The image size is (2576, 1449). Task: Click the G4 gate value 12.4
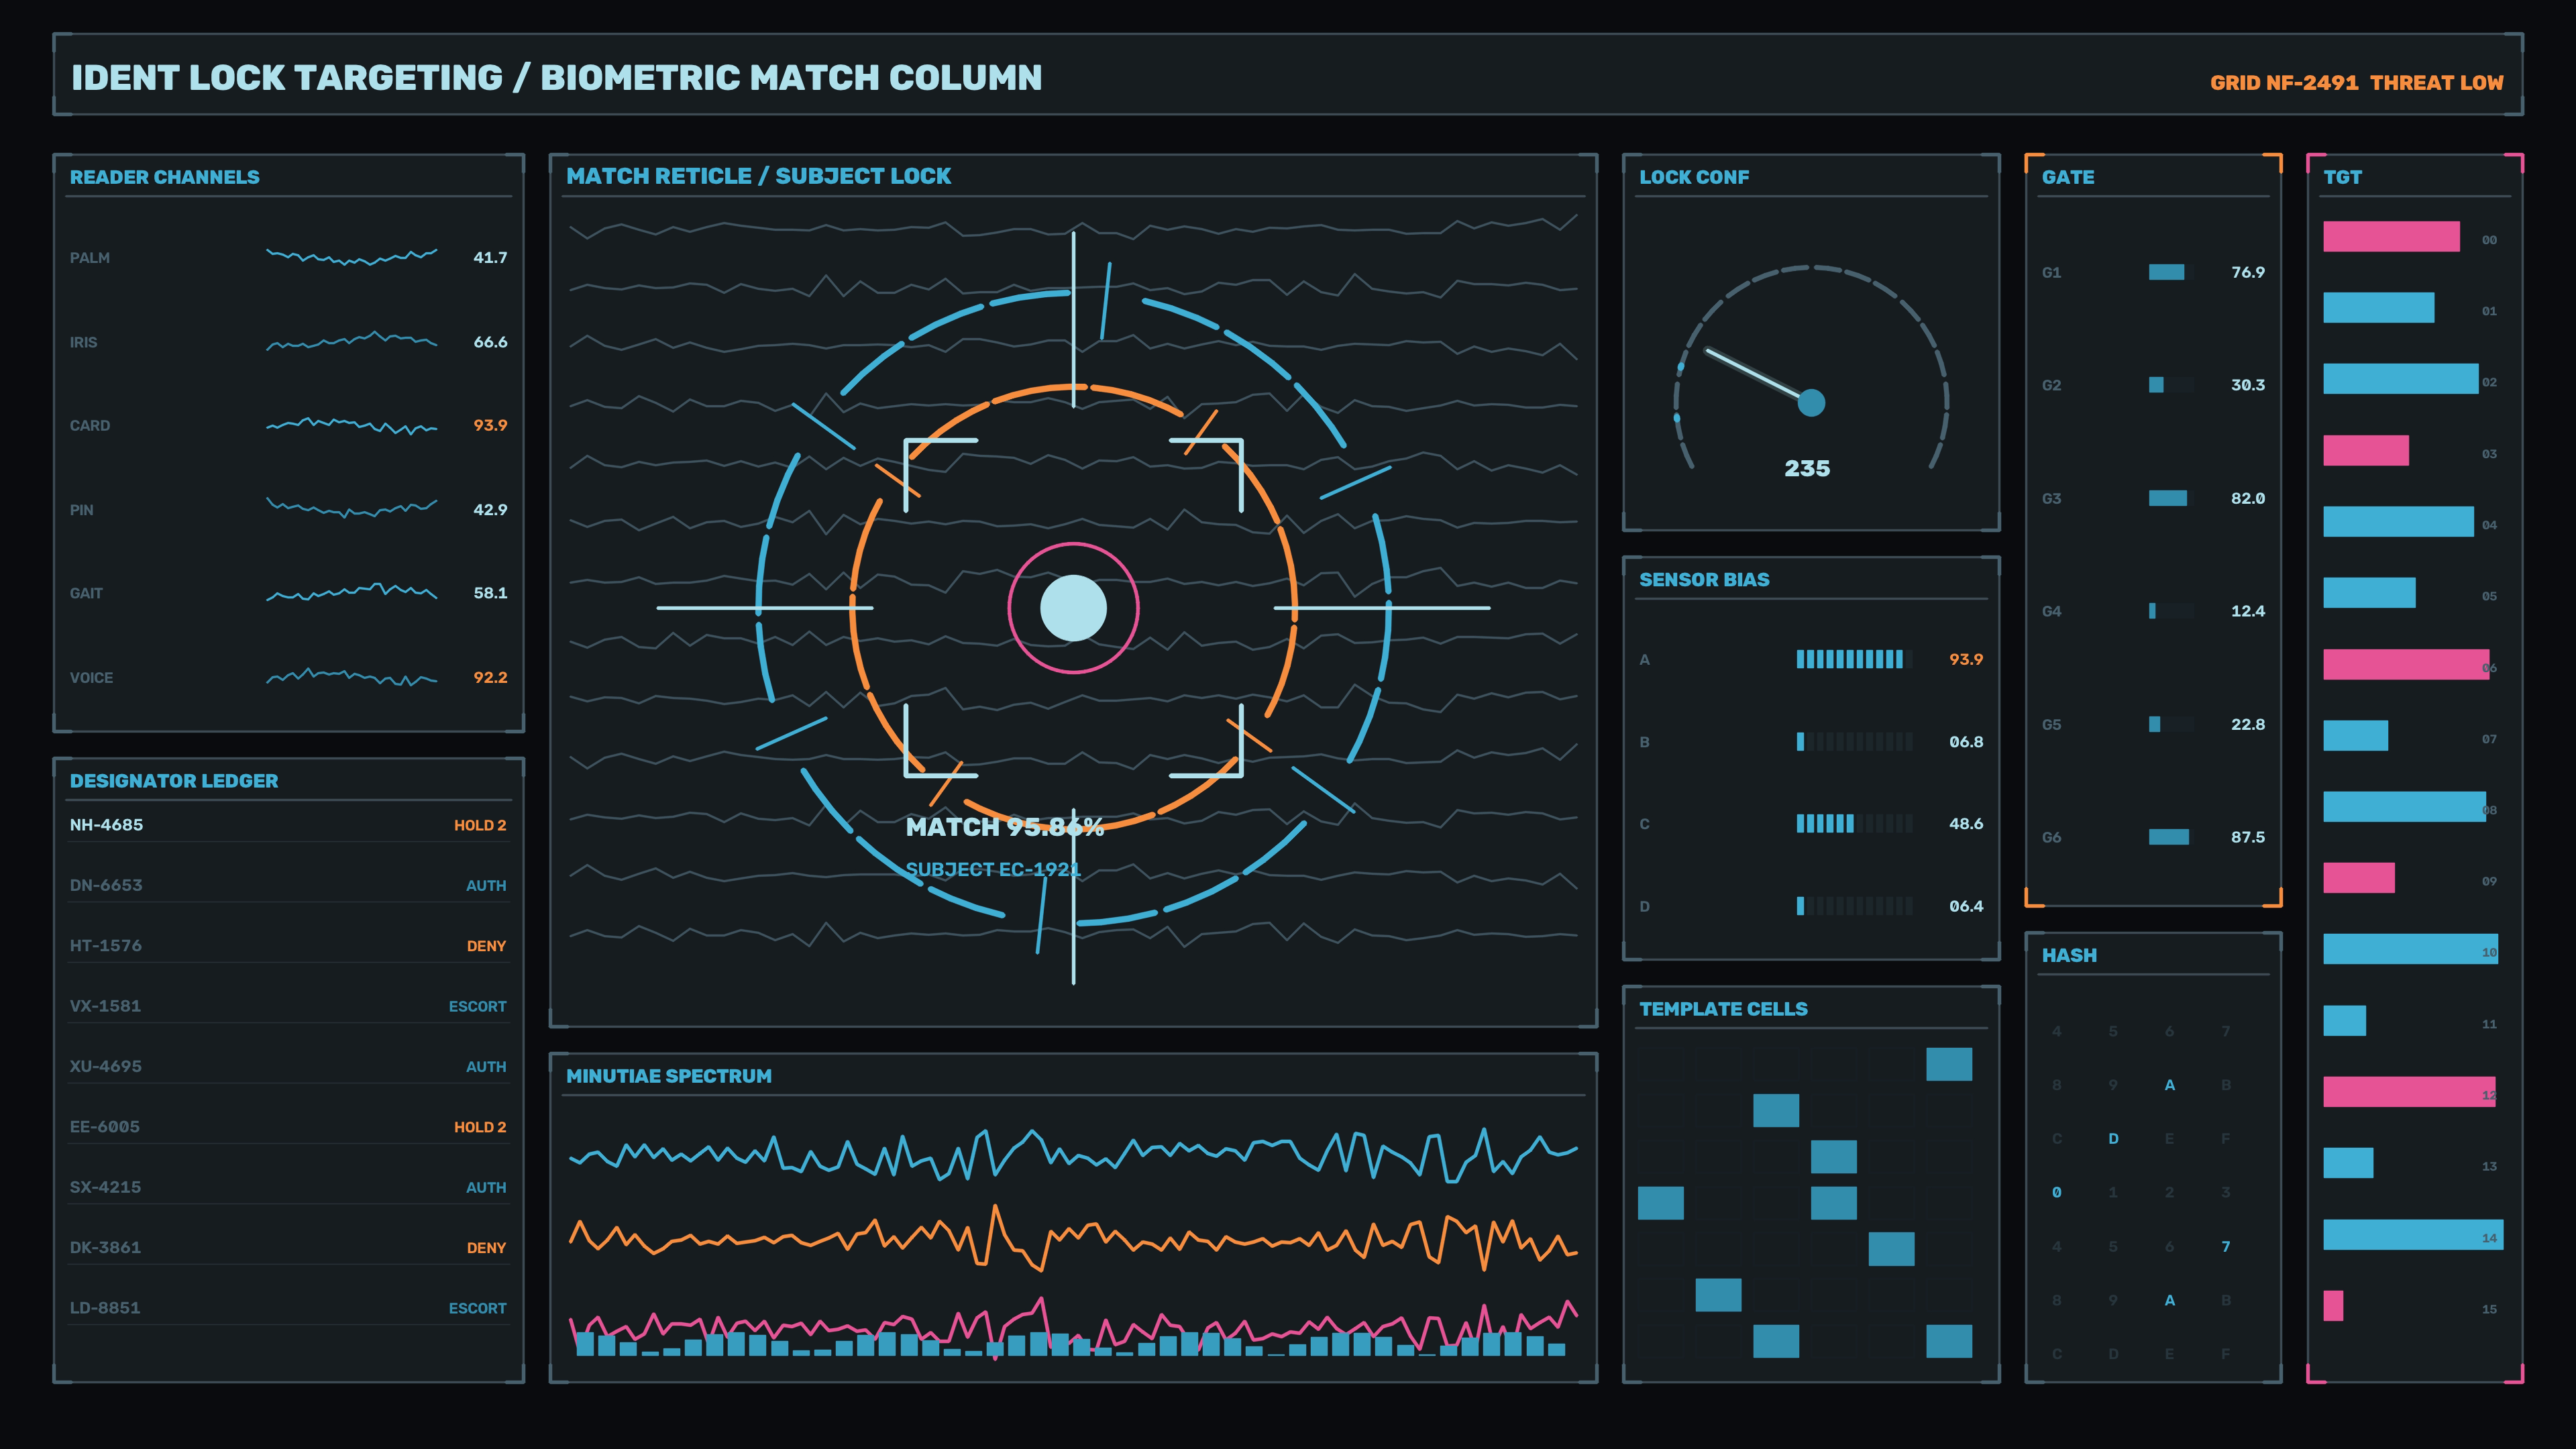coord(2247,611)
